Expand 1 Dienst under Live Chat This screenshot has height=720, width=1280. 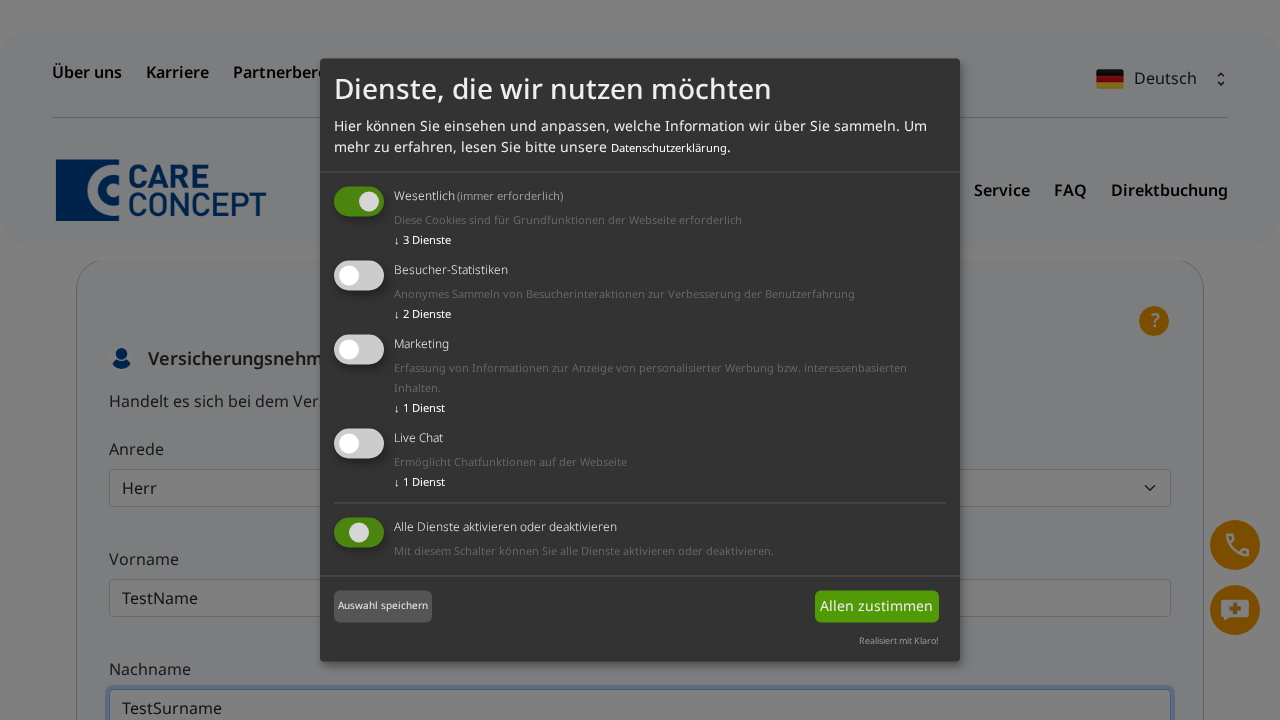[x=419, y=482]
